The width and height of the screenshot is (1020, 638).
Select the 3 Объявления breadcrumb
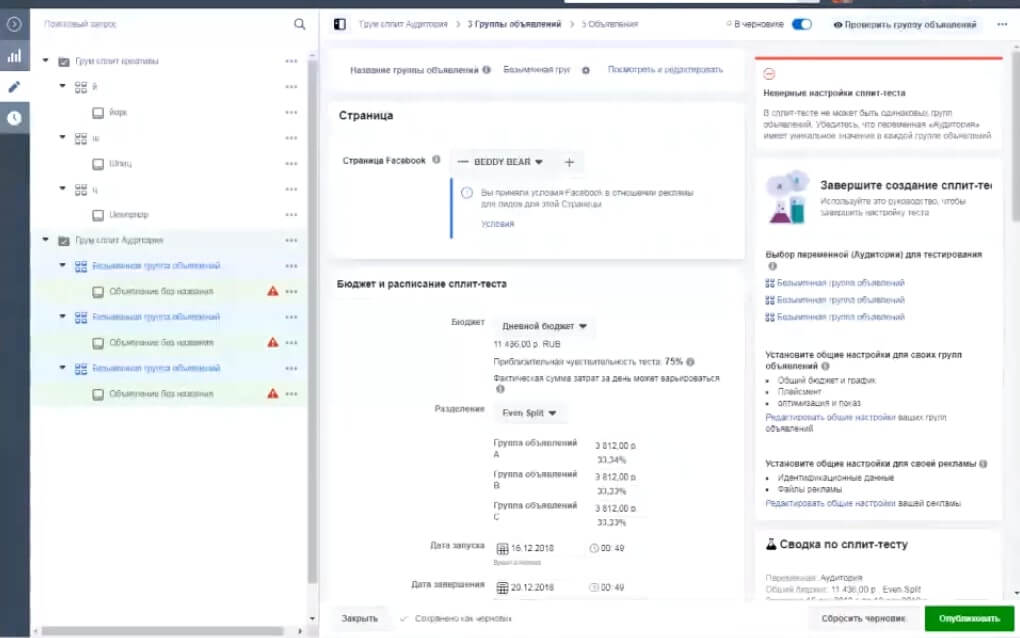tap(610, 24)
